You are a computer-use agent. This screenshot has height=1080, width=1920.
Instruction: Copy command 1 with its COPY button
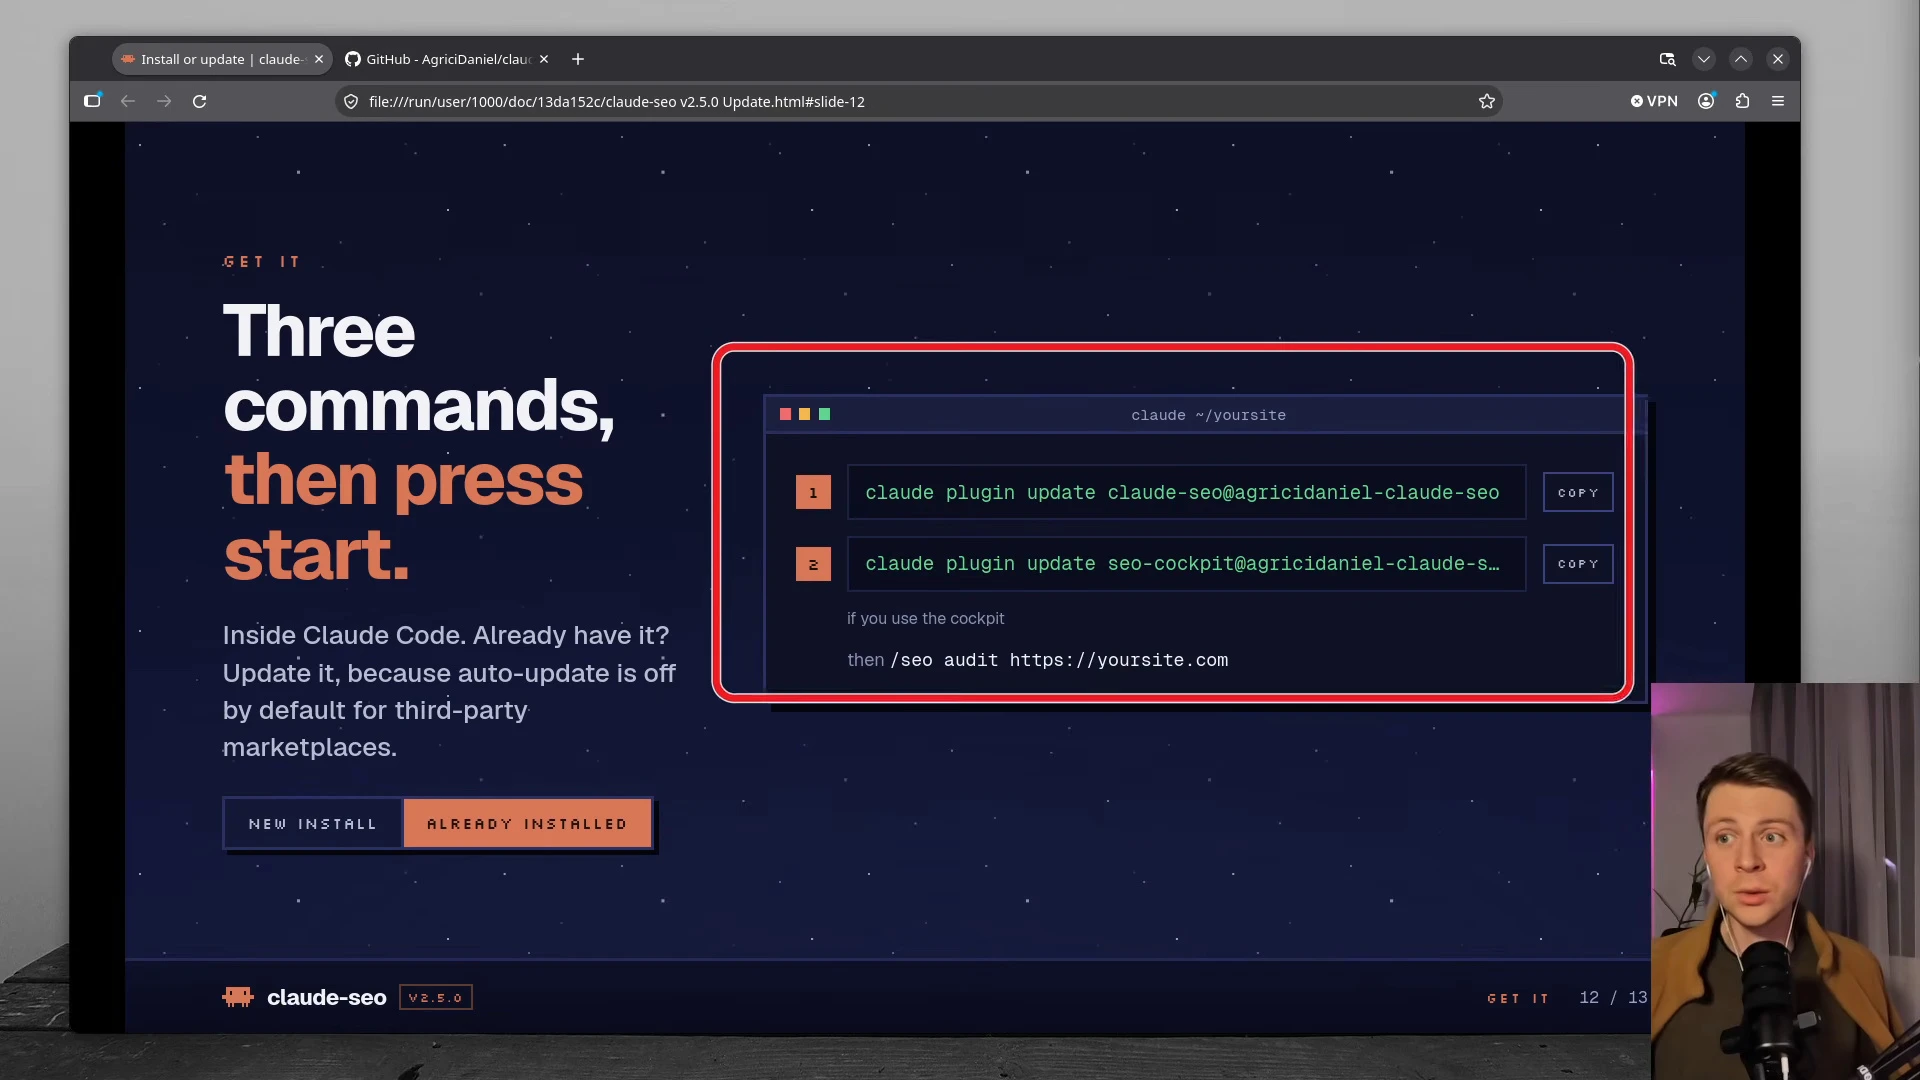point(1578,492)
